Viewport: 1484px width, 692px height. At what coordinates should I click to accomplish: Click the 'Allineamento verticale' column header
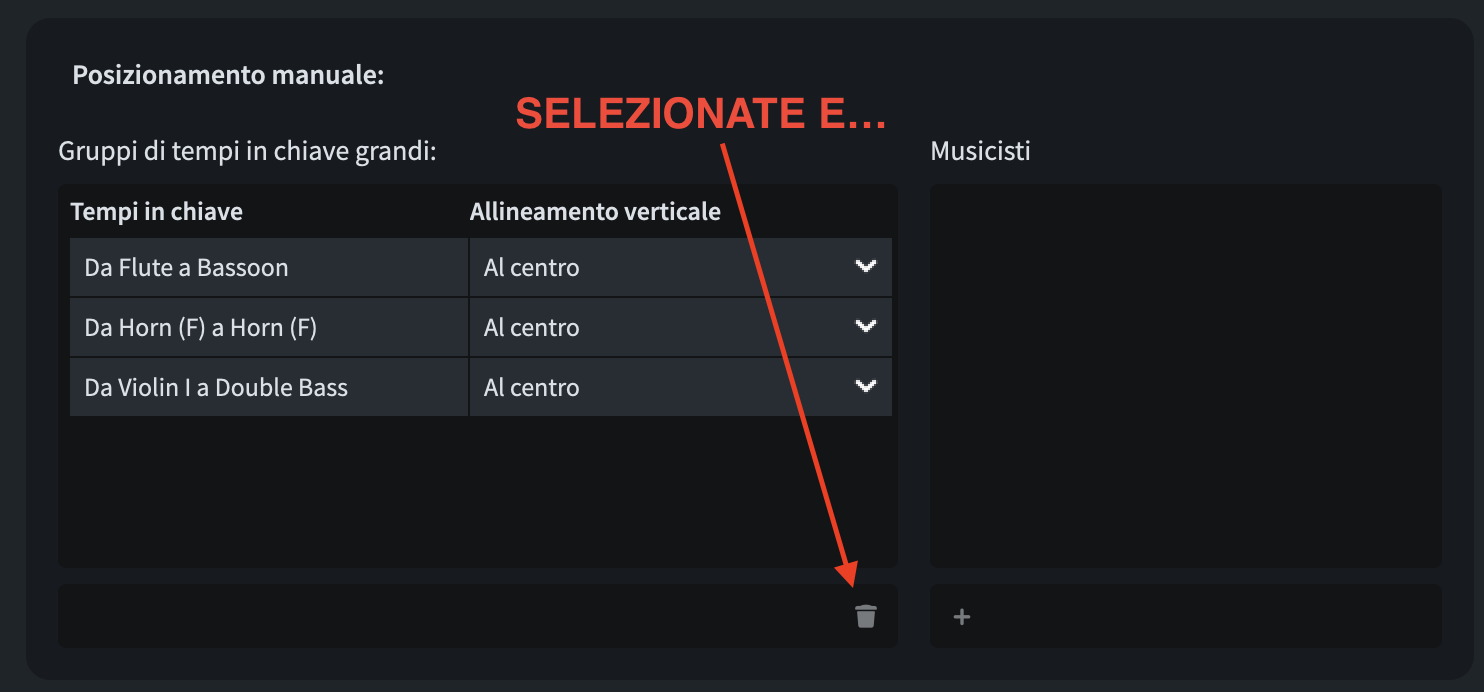595,212
